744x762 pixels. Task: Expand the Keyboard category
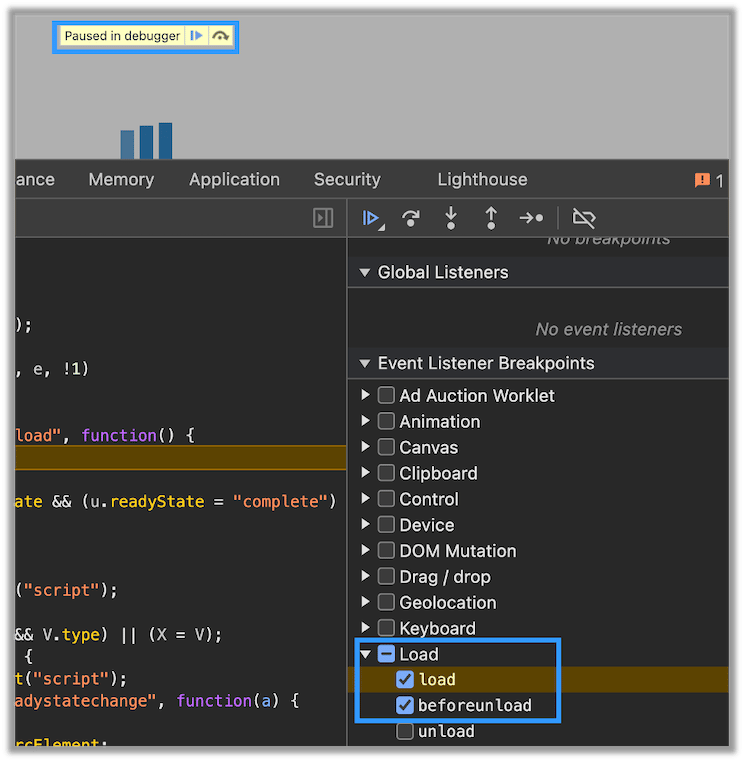(x=365, y=627)
